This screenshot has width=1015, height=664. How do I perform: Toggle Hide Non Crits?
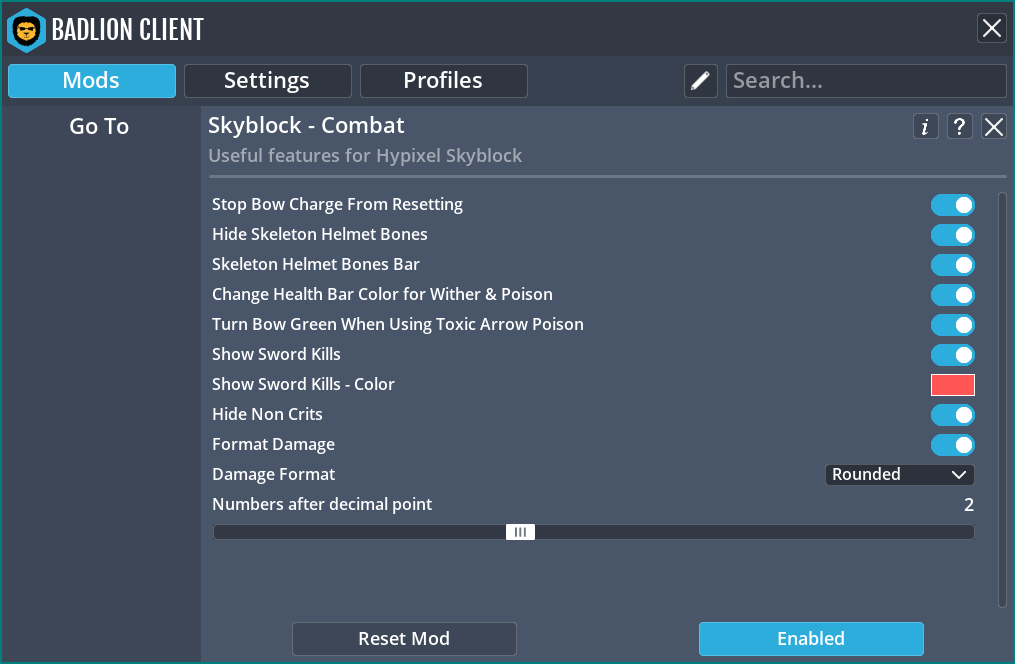952,415
